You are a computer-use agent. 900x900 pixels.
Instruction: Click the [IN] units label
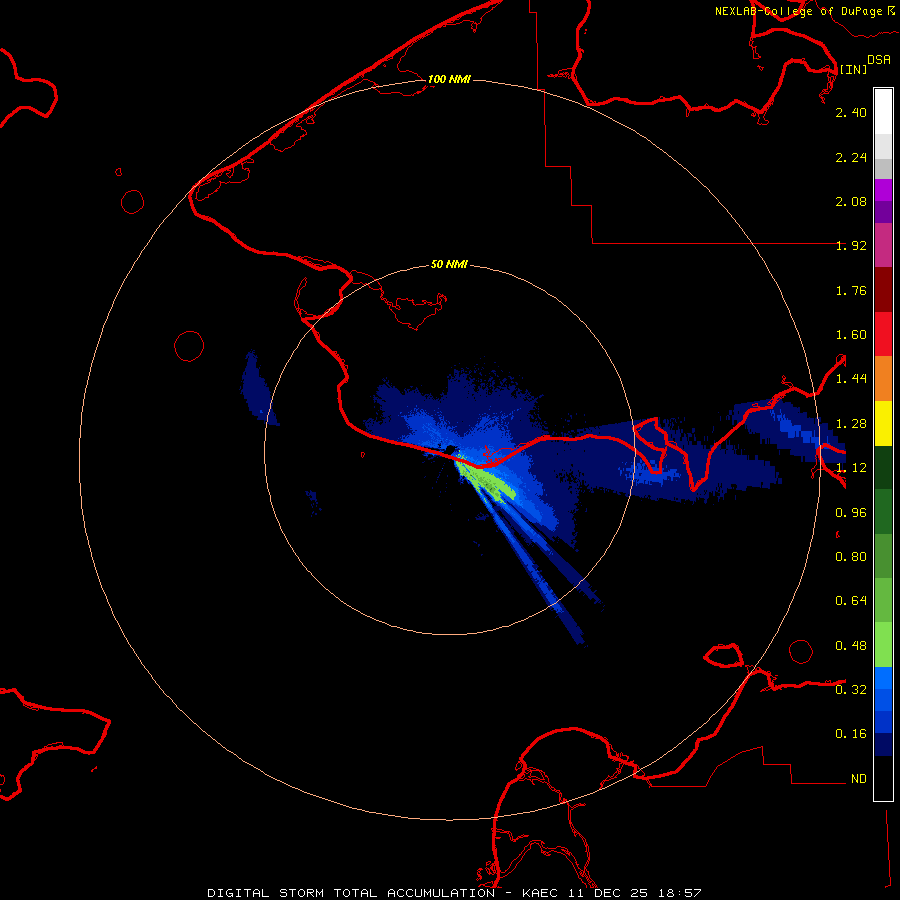(x=853, y=69)
